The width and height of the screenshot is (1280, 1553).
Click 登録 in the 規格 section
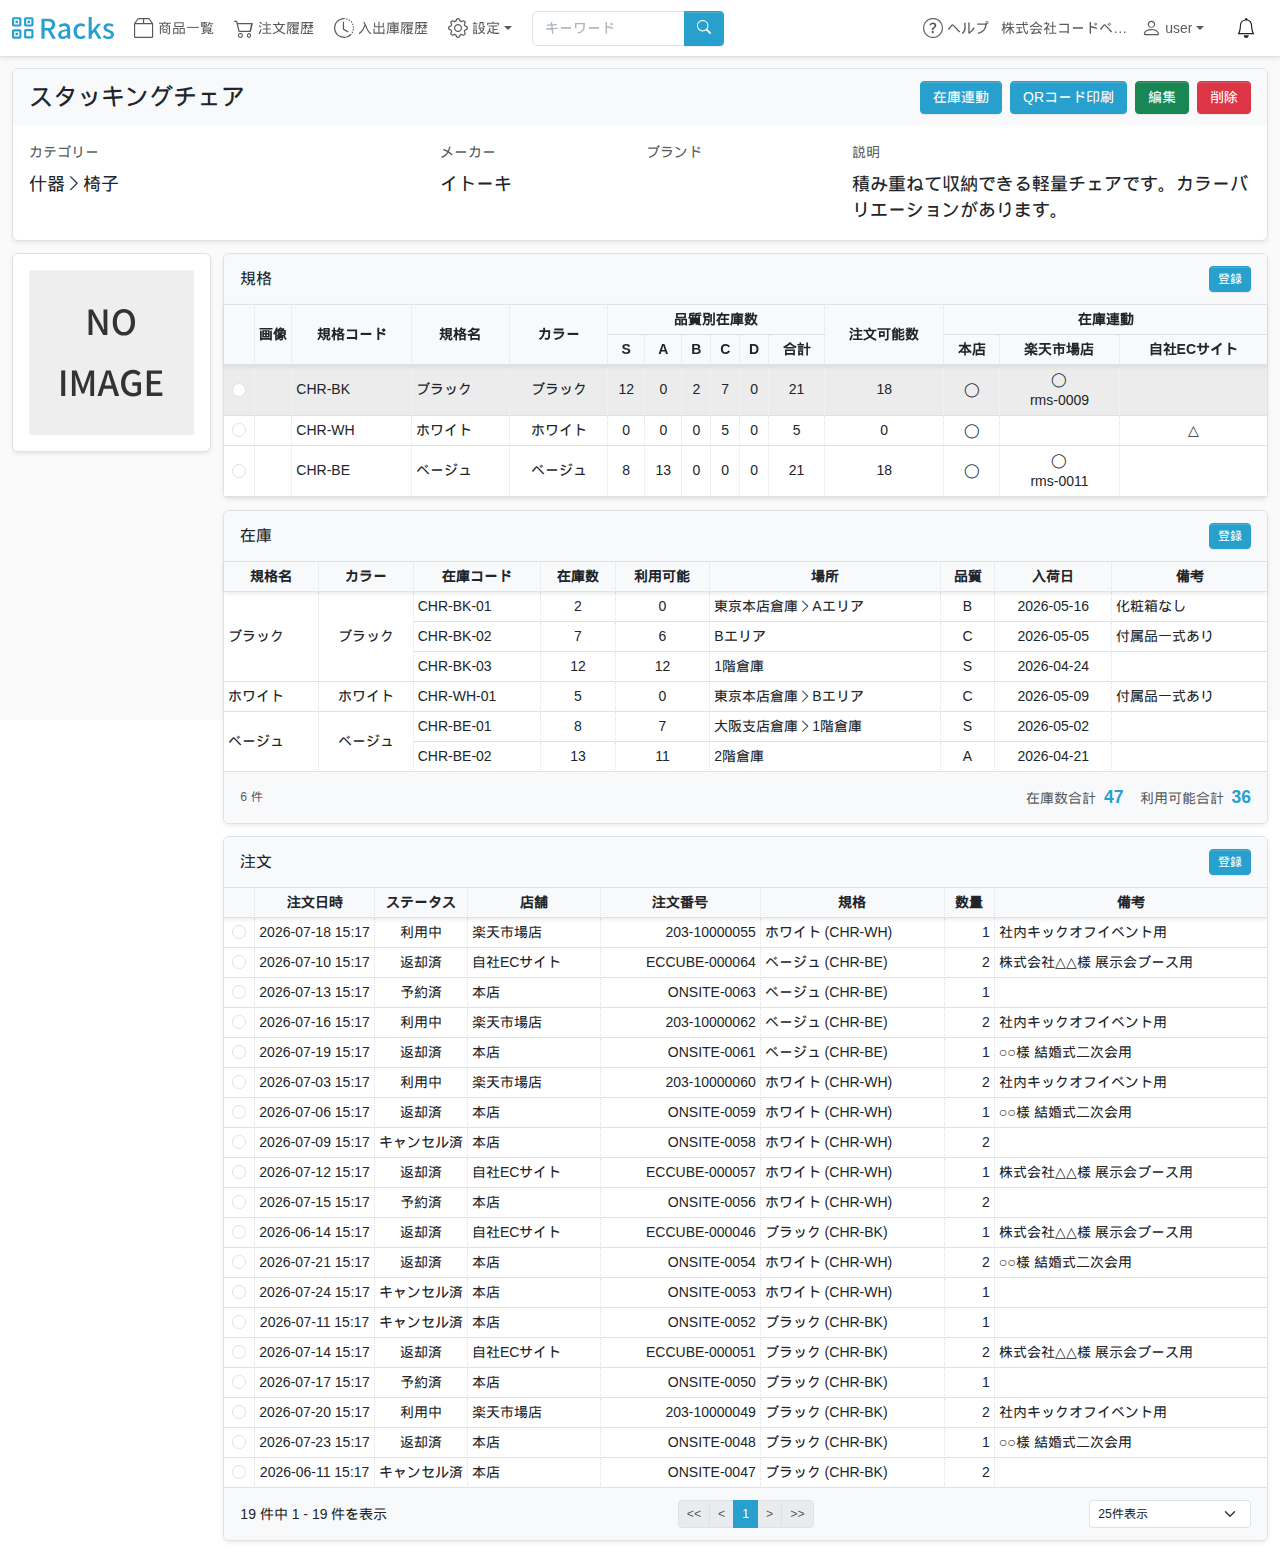coord(1230,279)
